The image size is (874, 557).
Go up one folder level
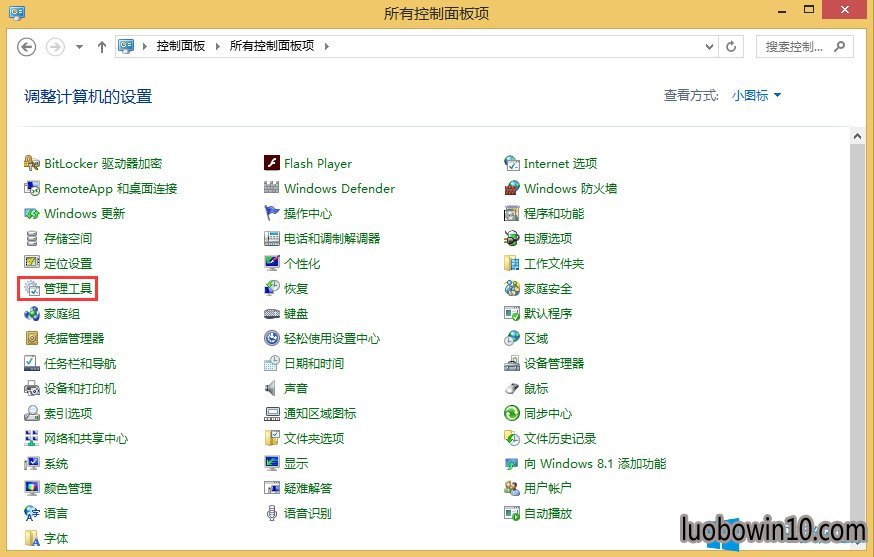click(101, 47)
